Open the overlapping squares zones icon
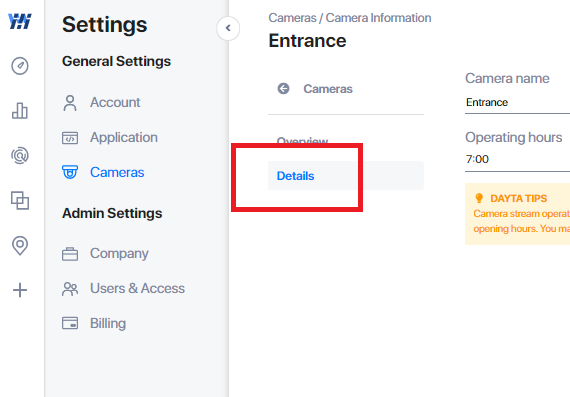Viewport: 570px width, 397px height. tap(20, 200)
